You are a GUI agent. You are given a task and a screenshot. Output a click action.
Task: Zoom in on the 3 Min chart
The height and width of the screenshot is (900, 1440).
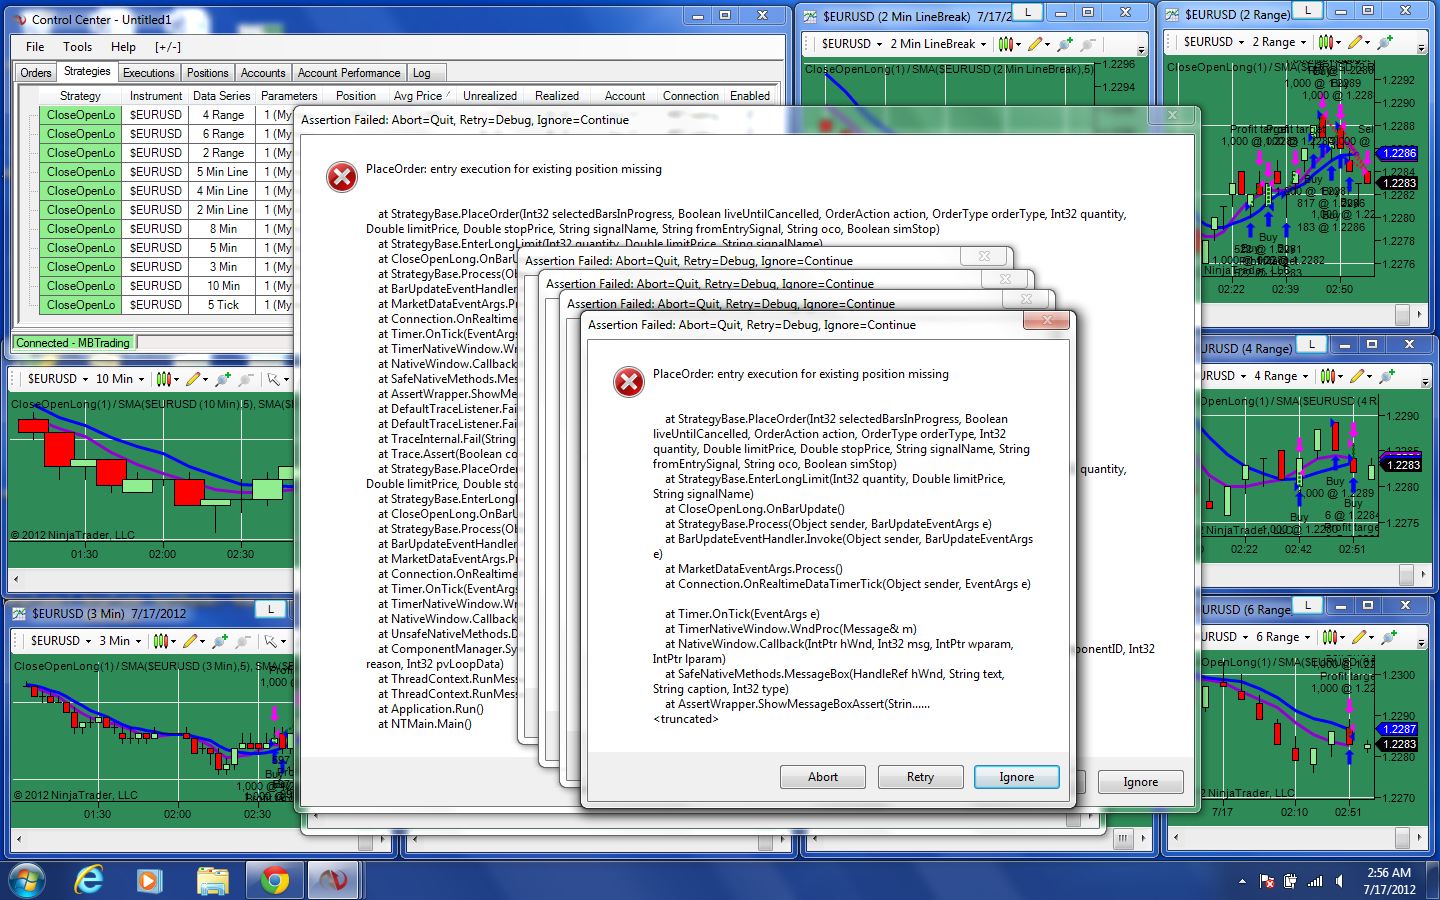point(220,641)
